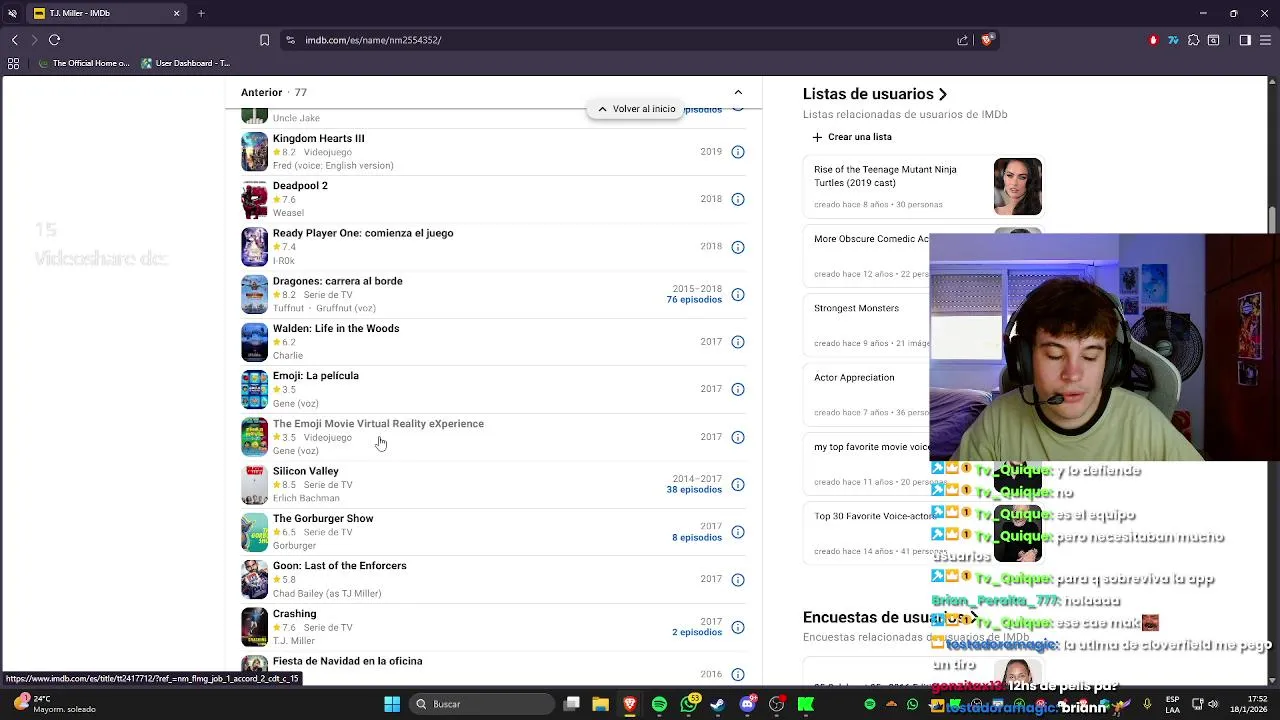Open the Strongest Monsters user list
The width and height of the screenshot is (1280, 720).
pos(856,308)
